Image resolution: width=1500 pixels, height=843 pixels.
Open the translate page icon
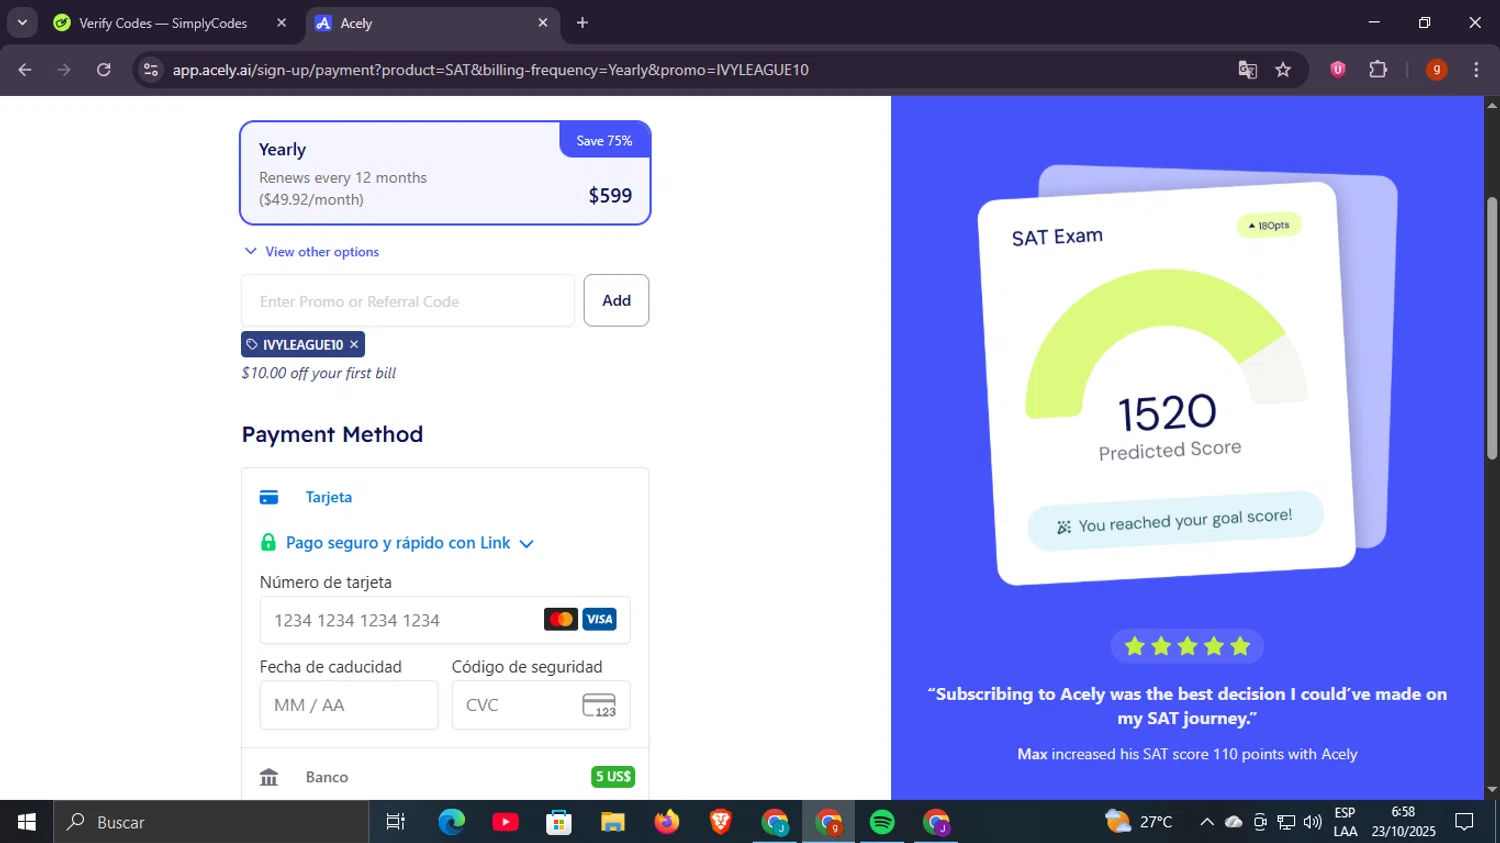point(1247,69)
